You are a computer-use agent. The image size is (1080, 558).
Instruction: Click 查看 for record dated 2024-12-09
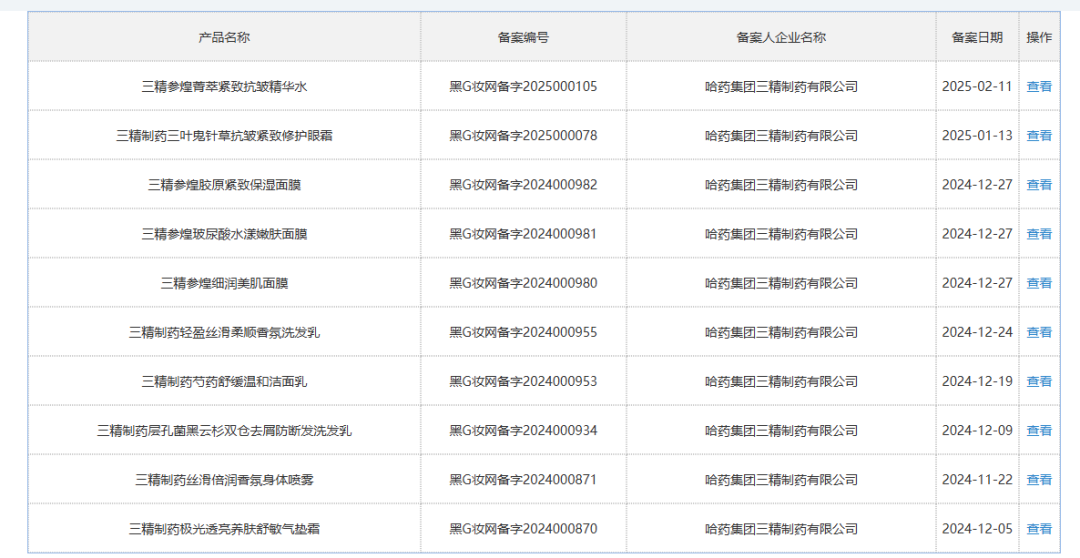1039,431
